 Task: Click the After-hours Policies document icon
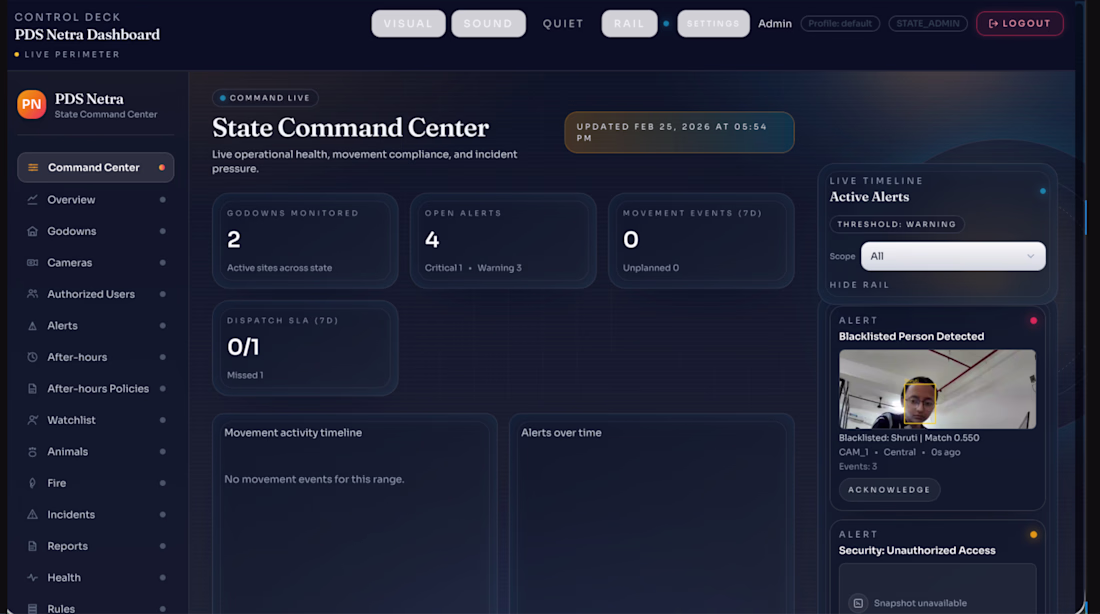tap(32, 389)
